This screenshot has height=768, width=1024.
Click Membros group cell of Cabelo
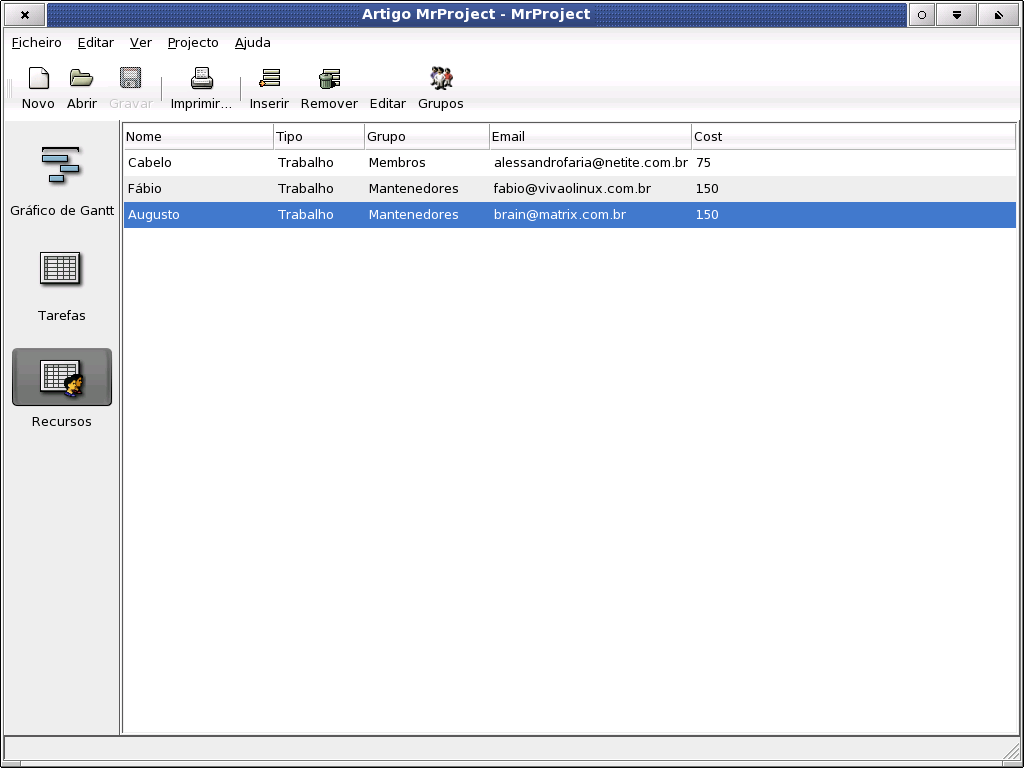[x=397, y=163]
